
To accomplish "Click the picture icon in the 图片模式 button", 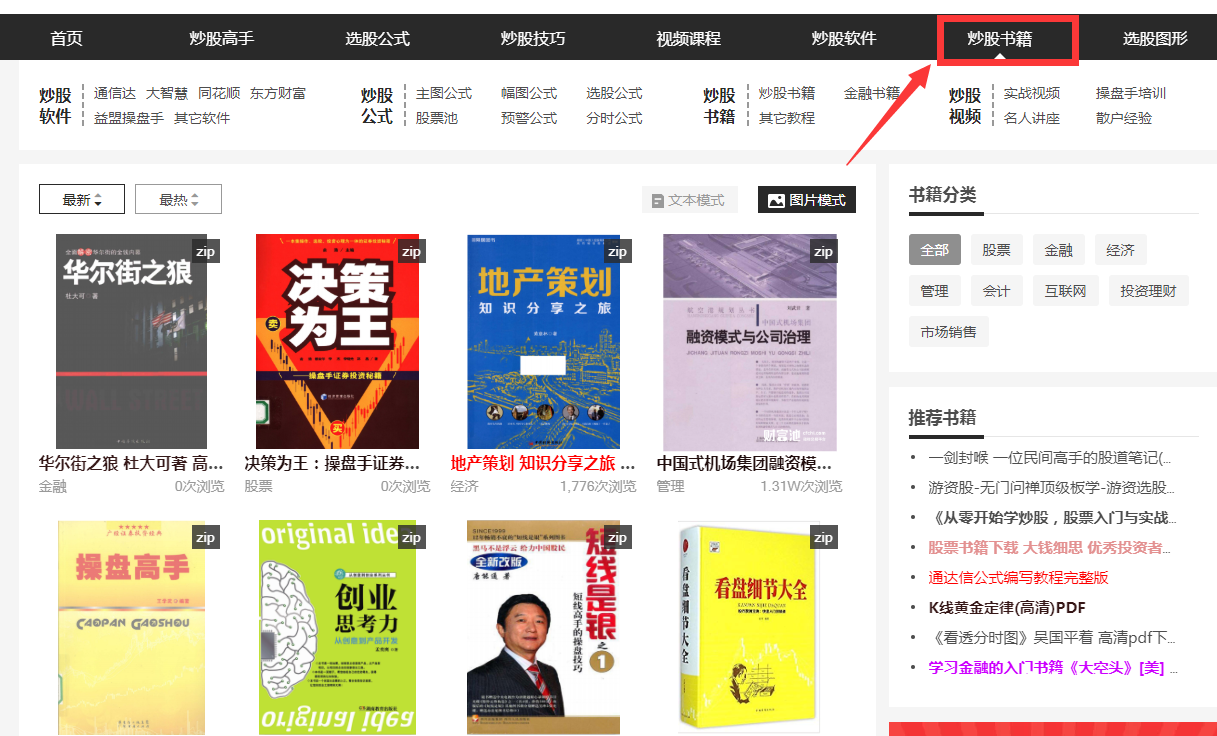I will point(776,199).
